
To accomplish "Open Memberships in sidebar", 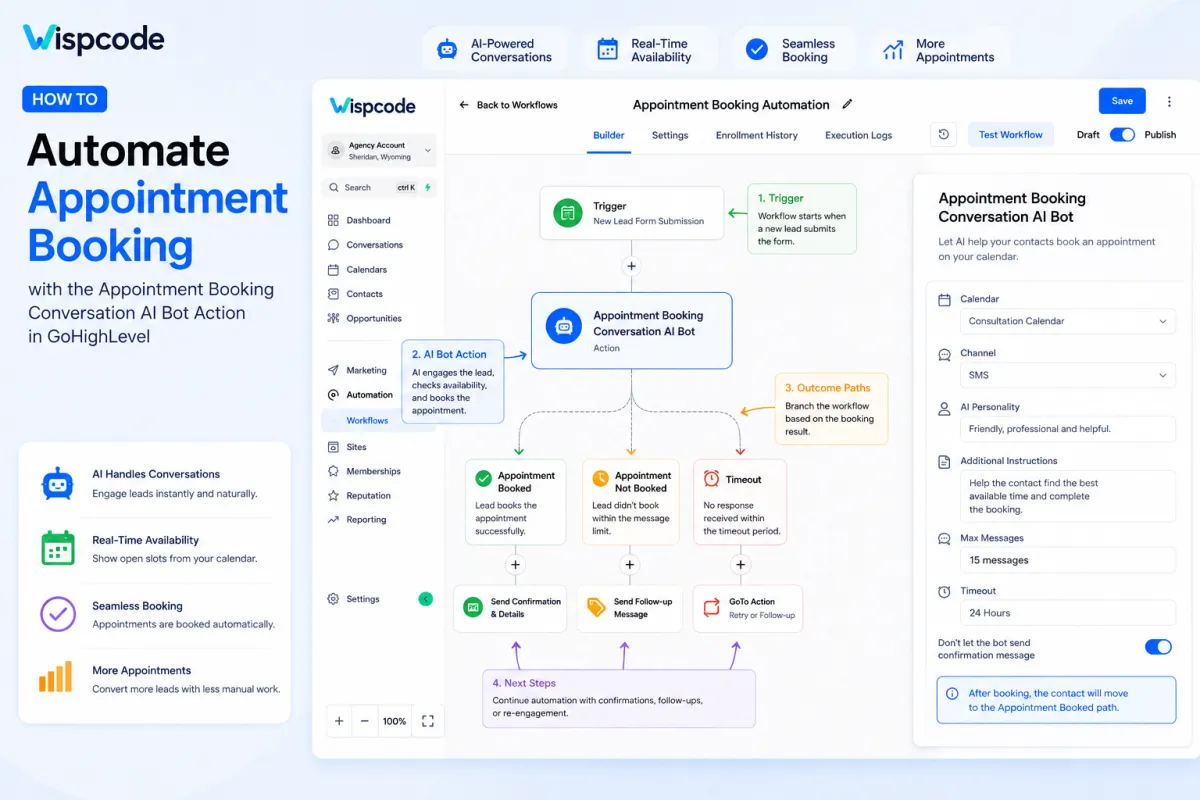I will 364,471.
